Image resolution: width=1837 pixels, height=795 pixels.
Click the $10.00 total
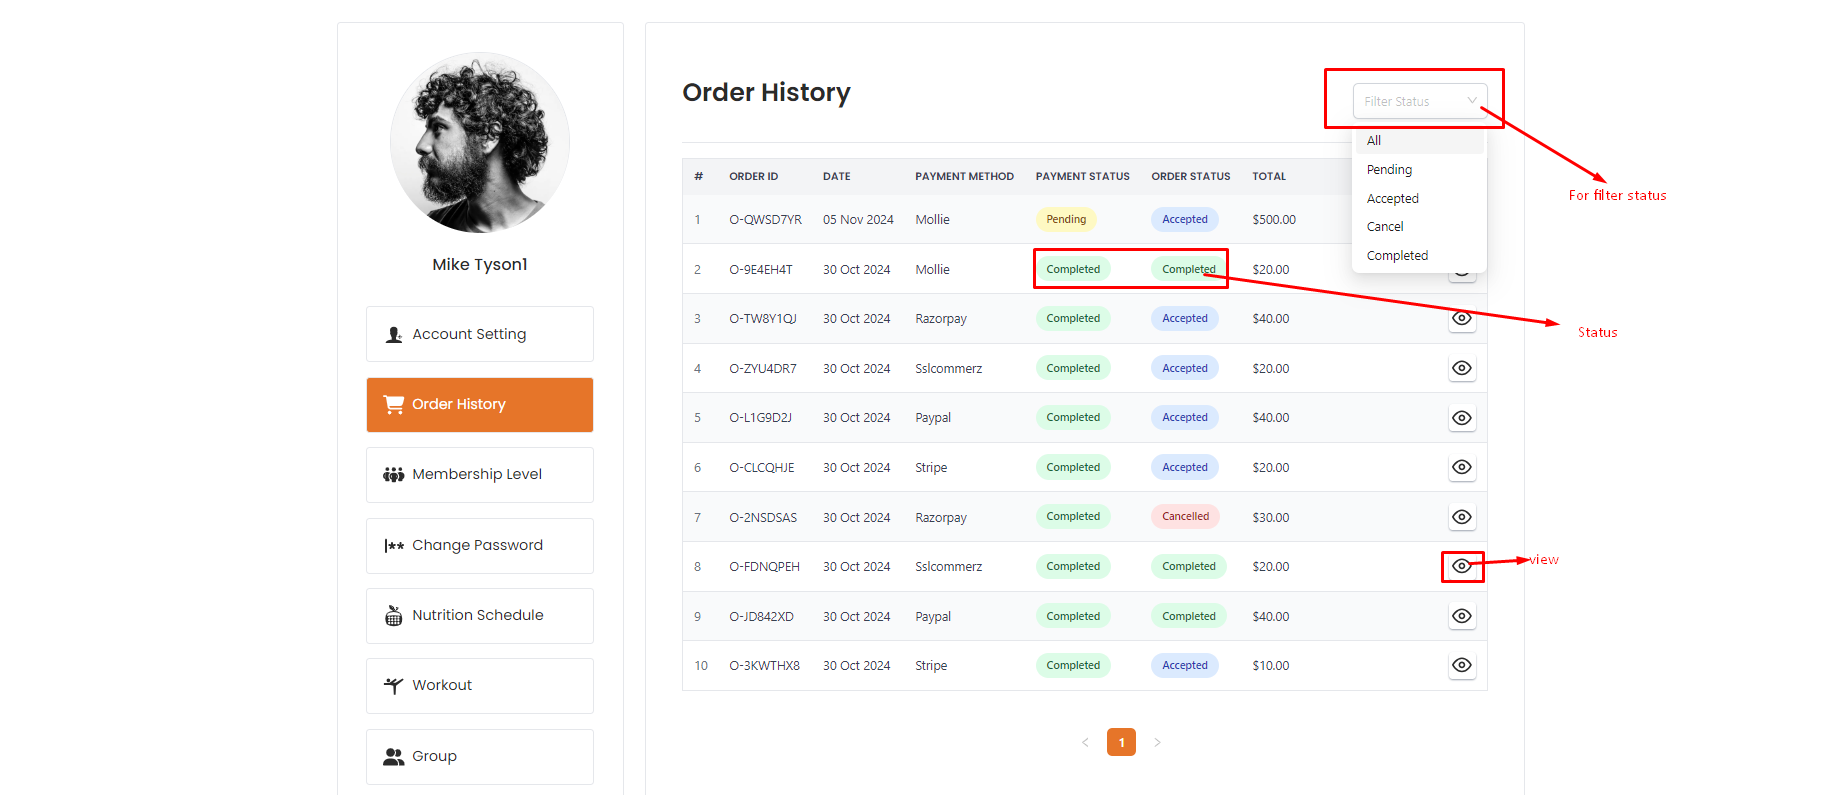click(1271, 666)
